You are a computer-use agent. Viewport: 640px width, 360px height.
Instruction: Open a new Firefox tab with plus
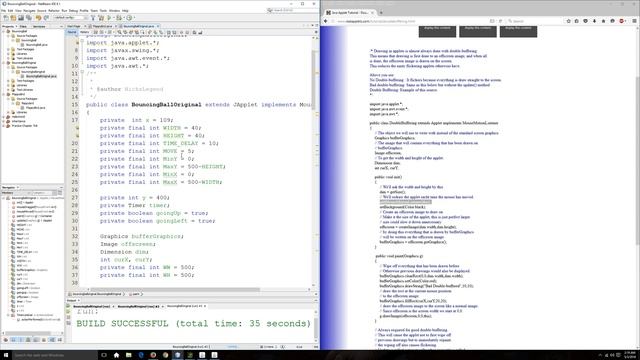pyautogui.click(x=381, y=13)
